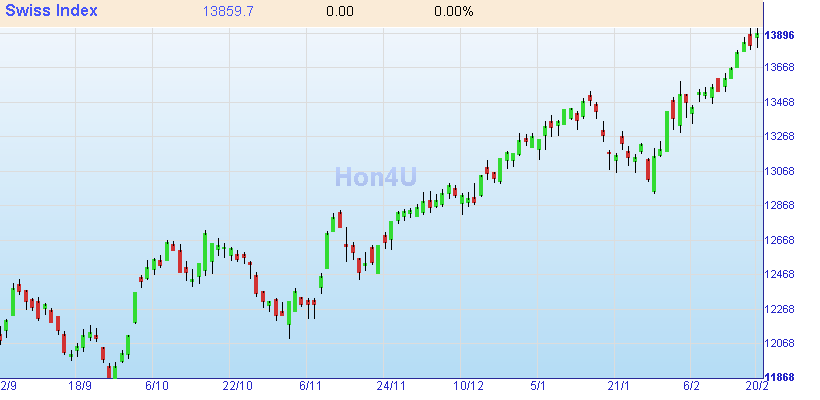This screenshot has width=820, height=400.
Task: Click the 6/2 date on time axis
Action: click(690, 386)
